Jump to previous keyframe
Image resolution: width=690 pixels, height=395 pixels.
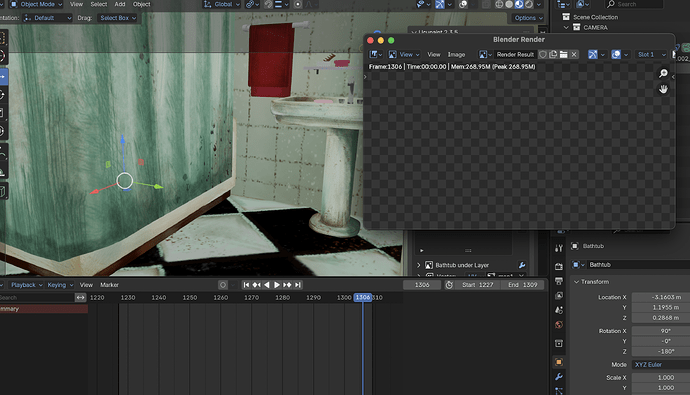(257, 285)
